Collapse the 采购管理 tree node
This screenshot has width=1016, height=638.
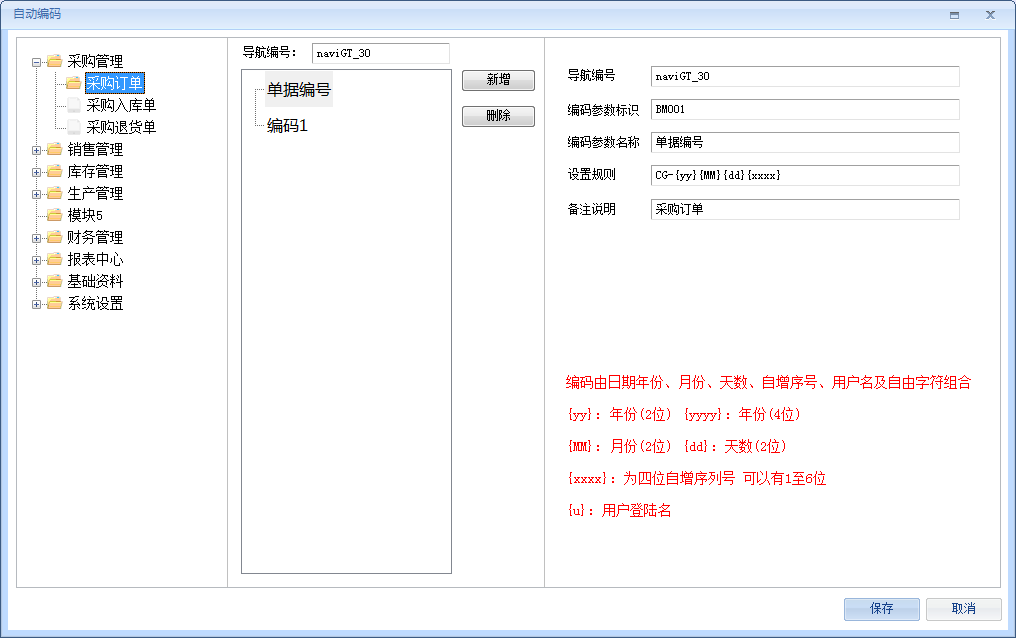(37, 61)
